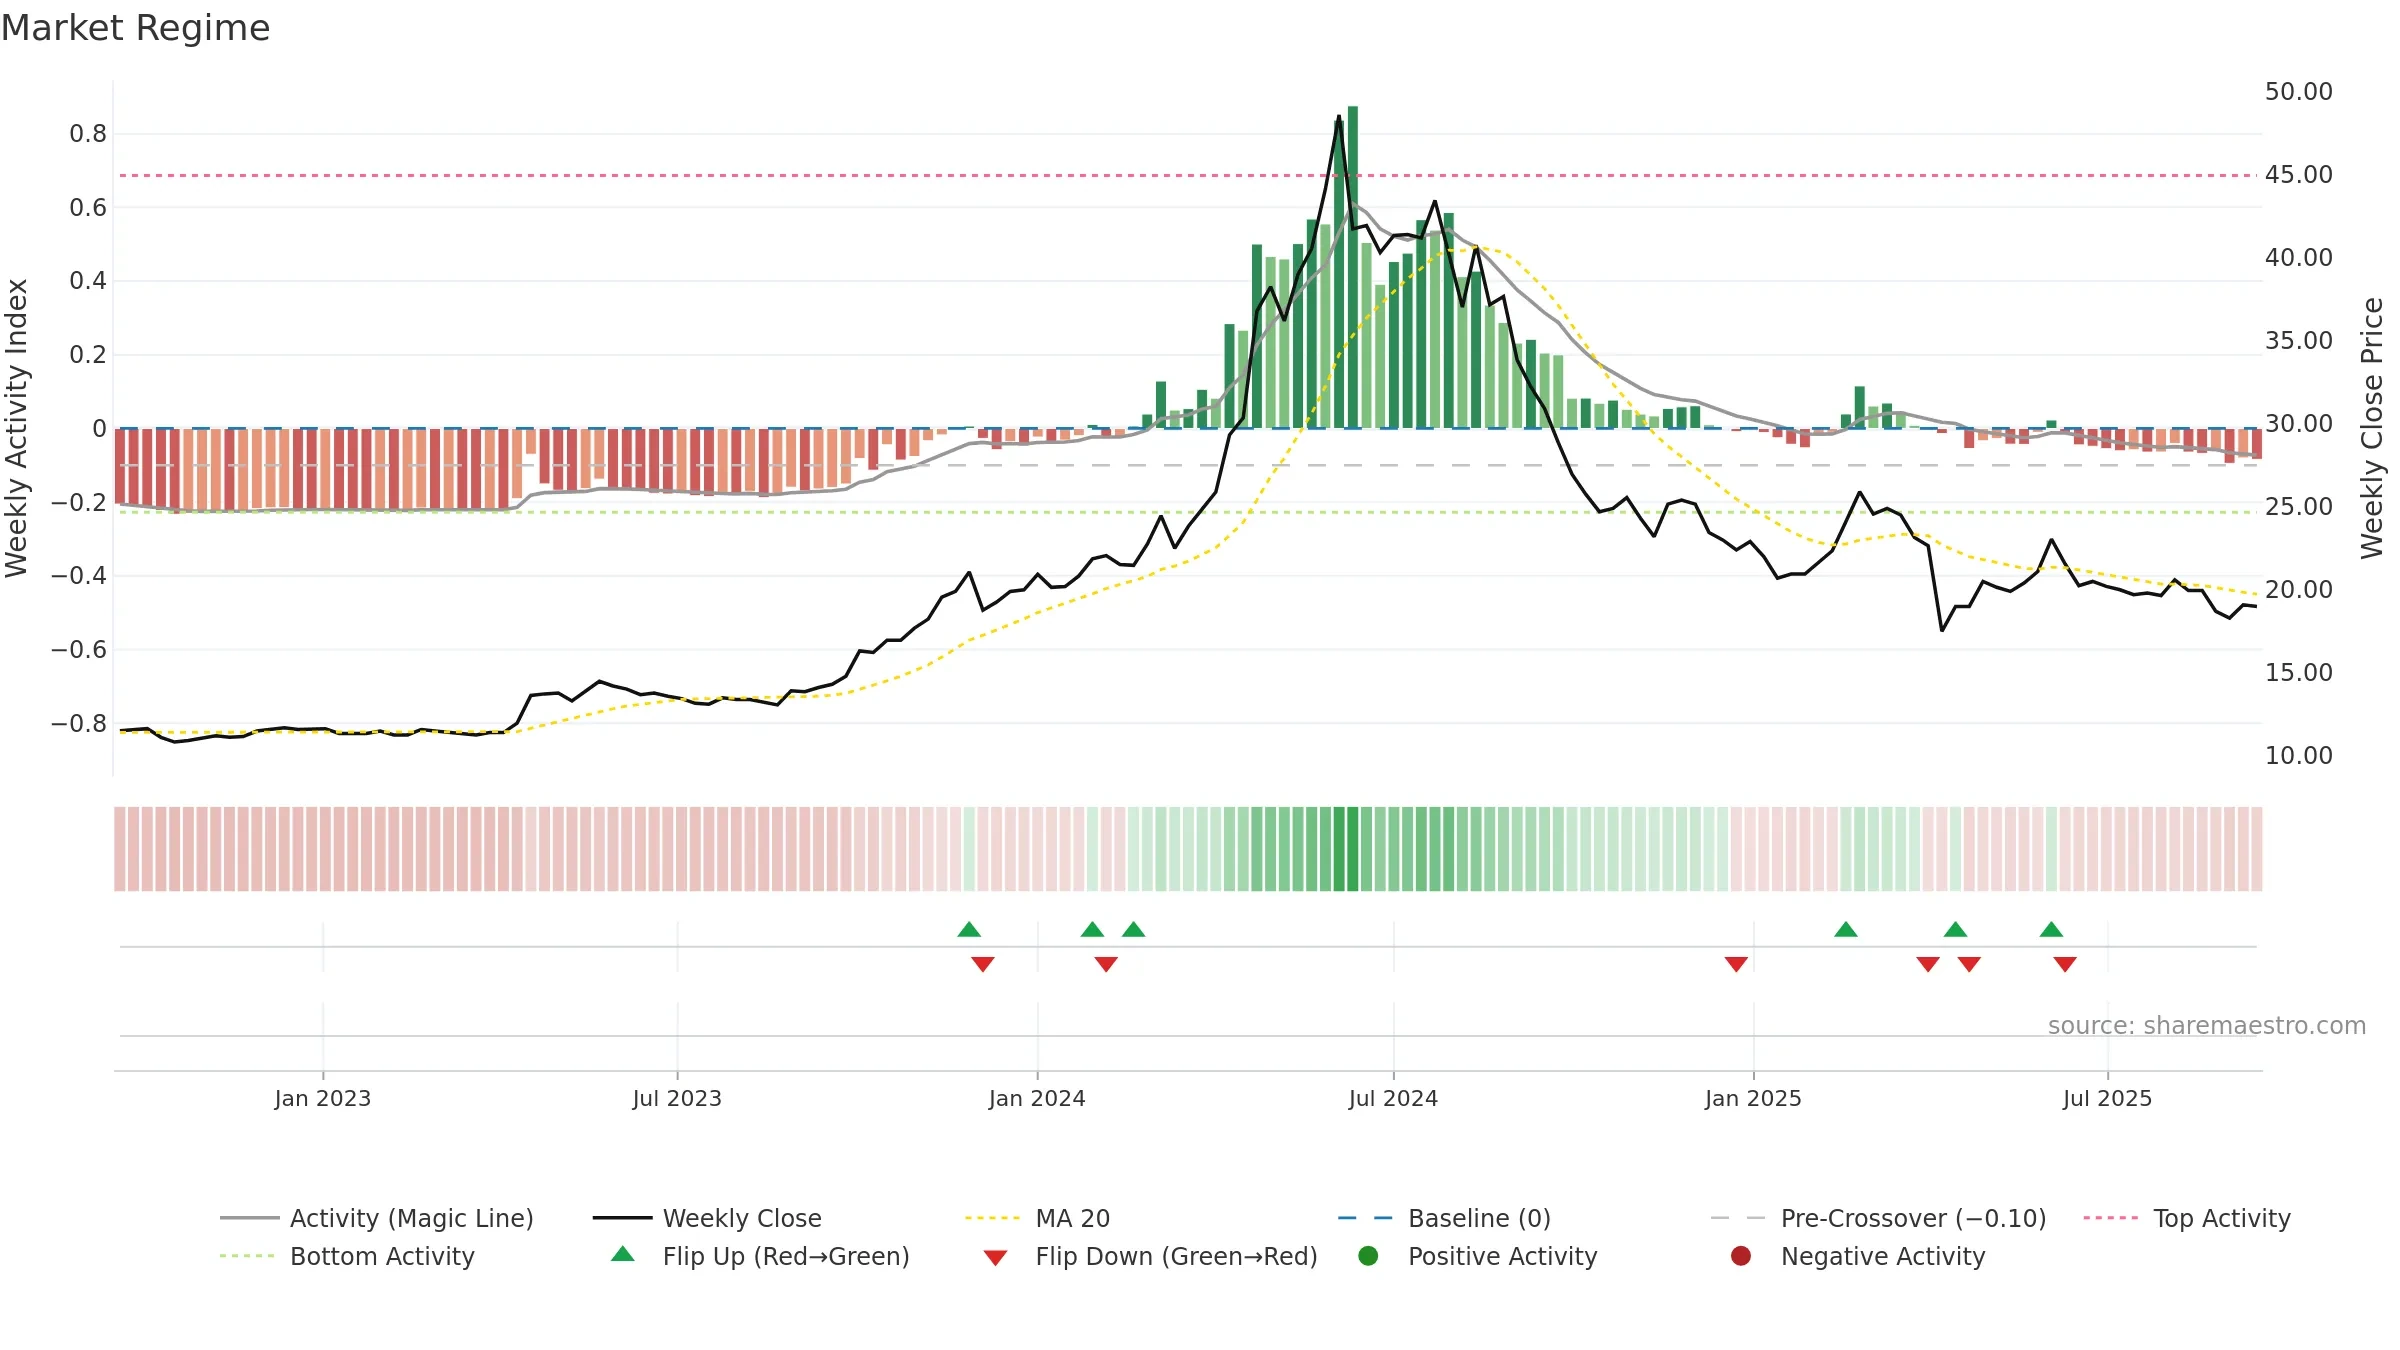Click the 45.00 price tick label
Viewport: 2400px width, 1350px height.
click(2299, 174)
